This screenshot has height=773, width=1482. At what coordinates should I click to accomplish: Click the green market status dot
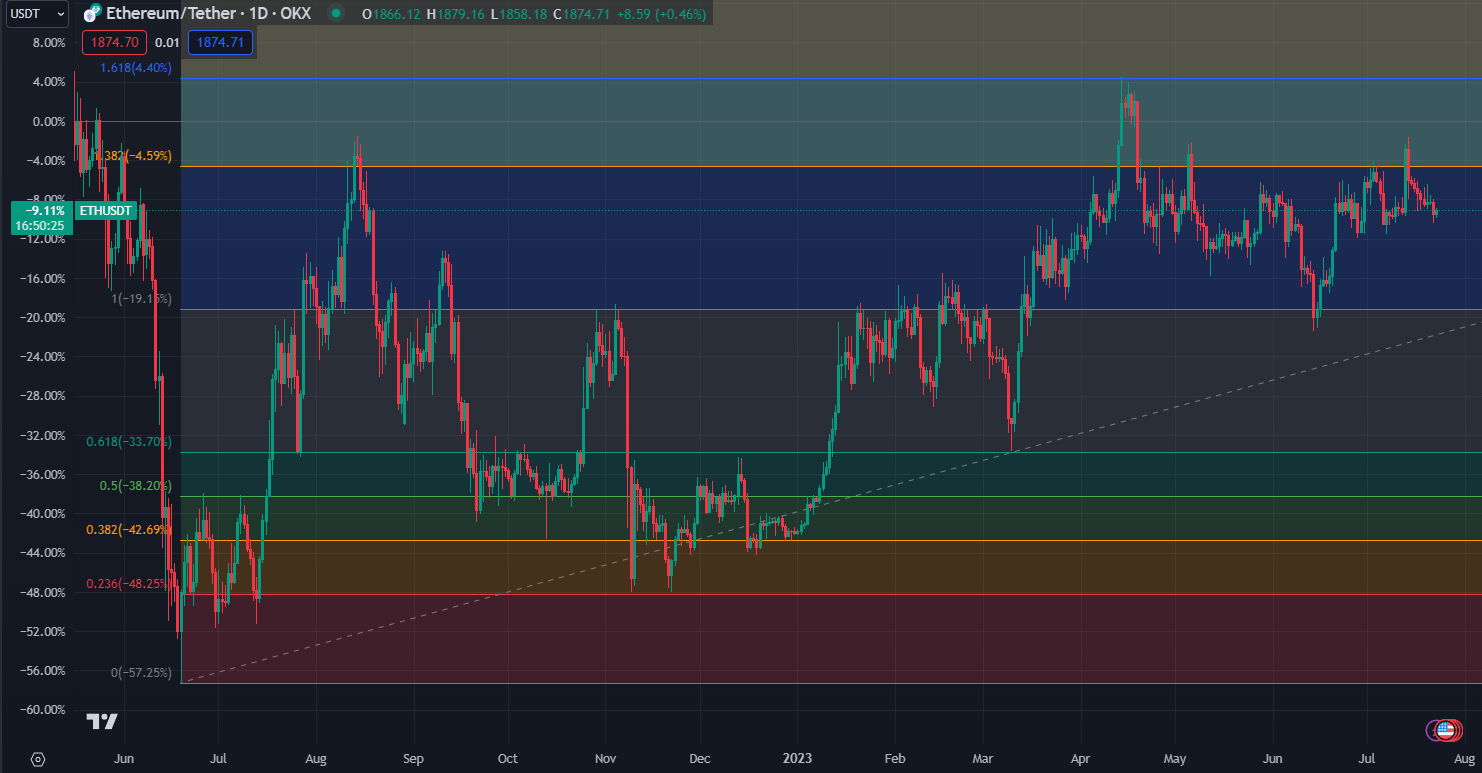click(x=336, y=14)
